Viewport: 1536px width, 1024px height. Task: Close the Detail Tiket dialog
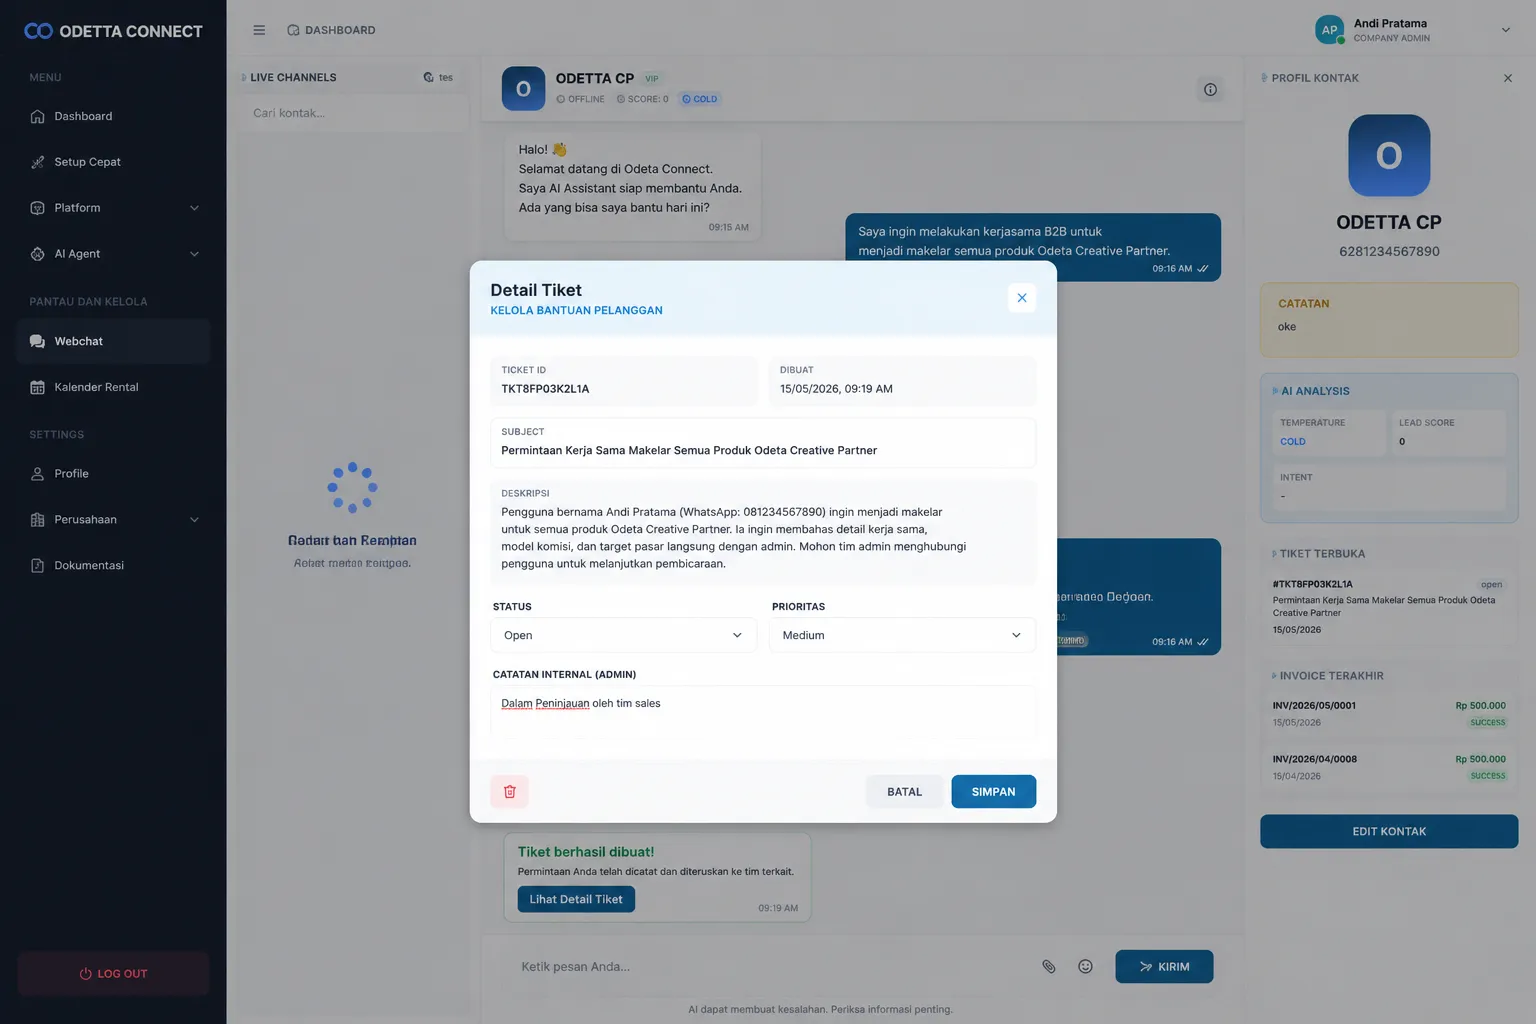(1021, 298)
